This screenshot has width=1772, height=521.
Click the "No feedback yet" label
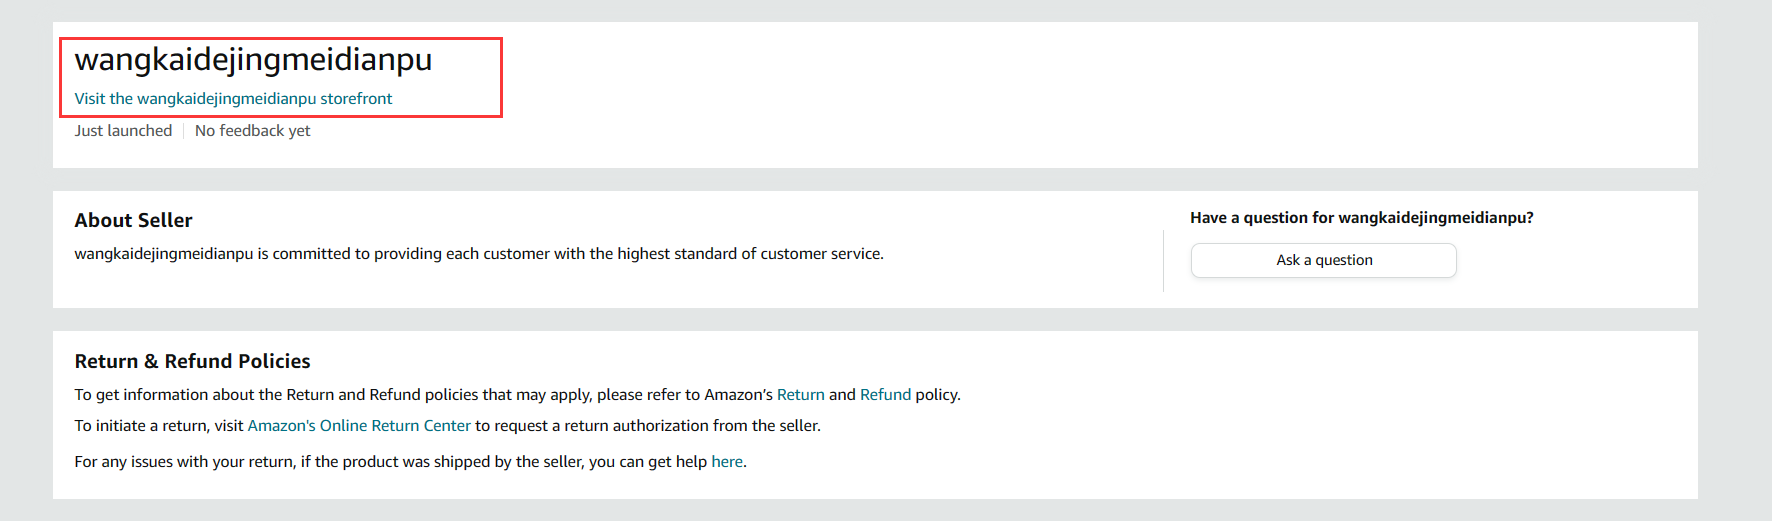252,131
